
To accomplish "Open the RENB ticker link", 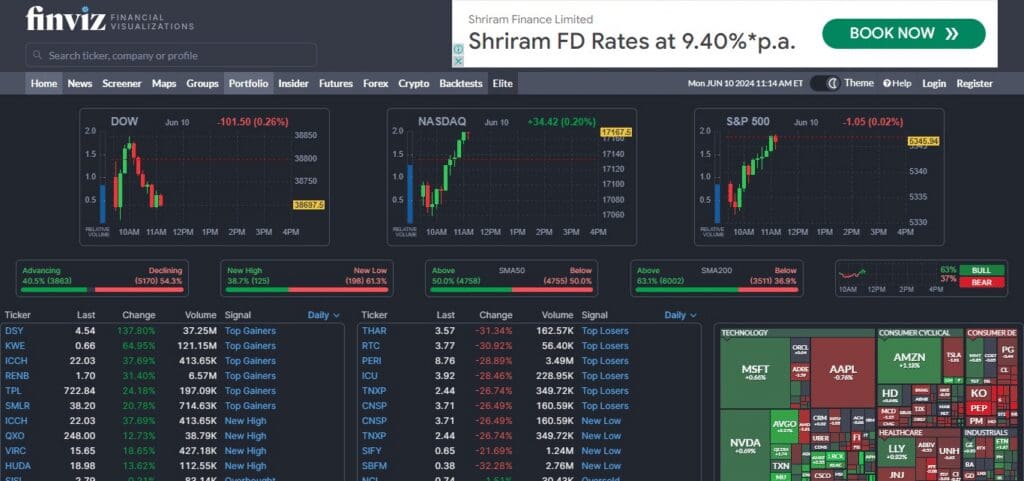I will click(x=16, y=376).
